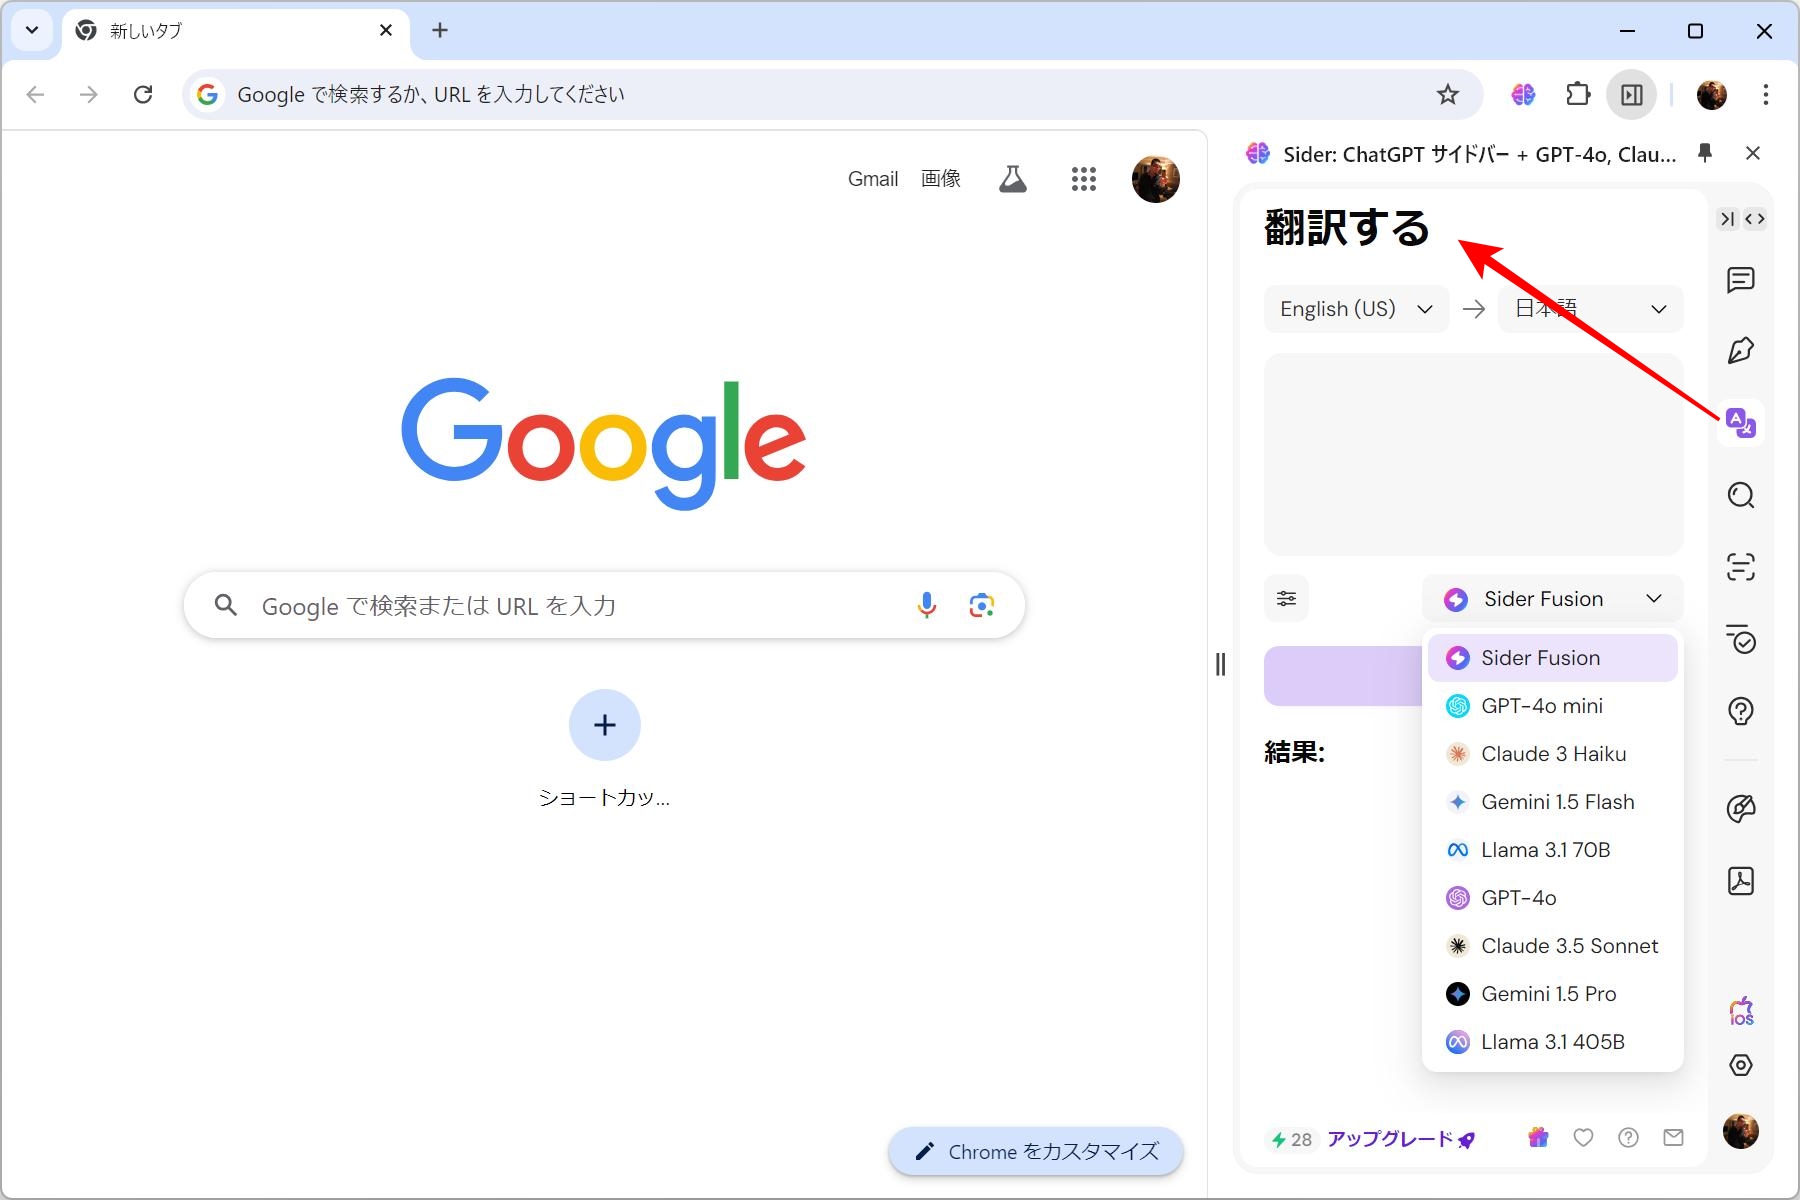
Task: Add a shortcut with plus tile
Action: (604, 725)
